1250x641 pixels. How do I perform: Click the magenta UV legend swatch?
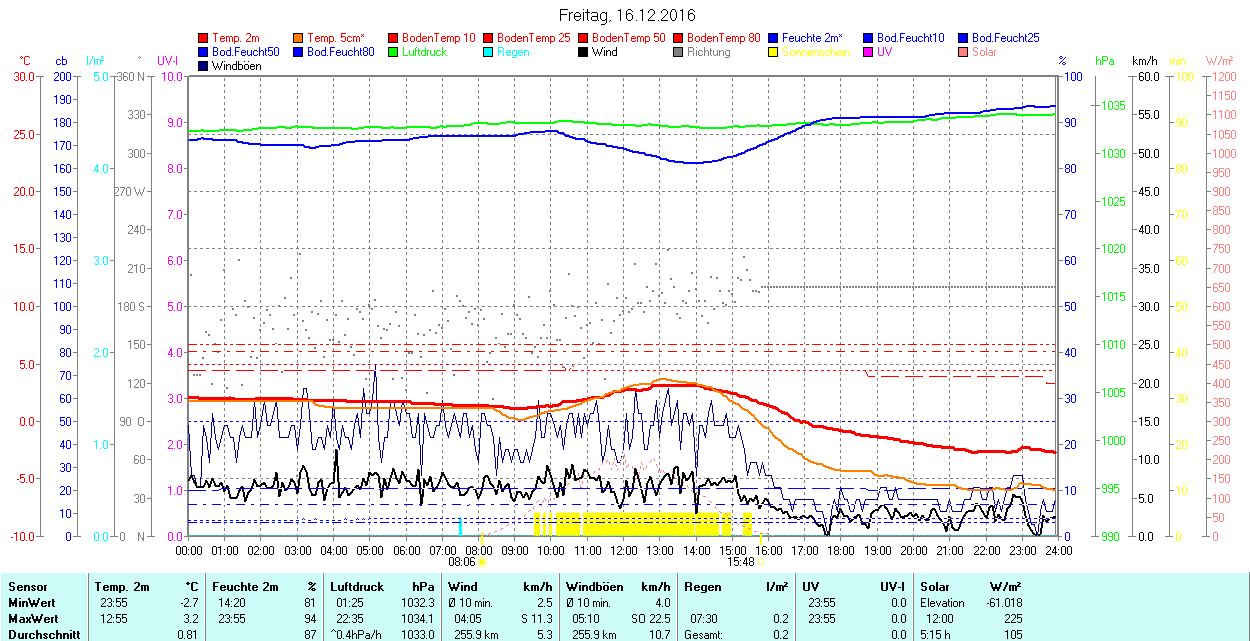coord(869,52)
